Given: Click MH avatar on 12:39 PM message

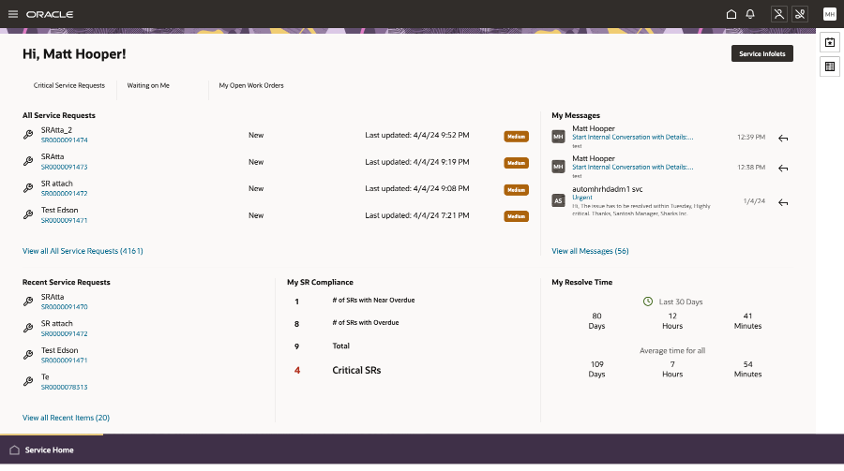Looking at the screenshot, I should [x=558, y=137].
